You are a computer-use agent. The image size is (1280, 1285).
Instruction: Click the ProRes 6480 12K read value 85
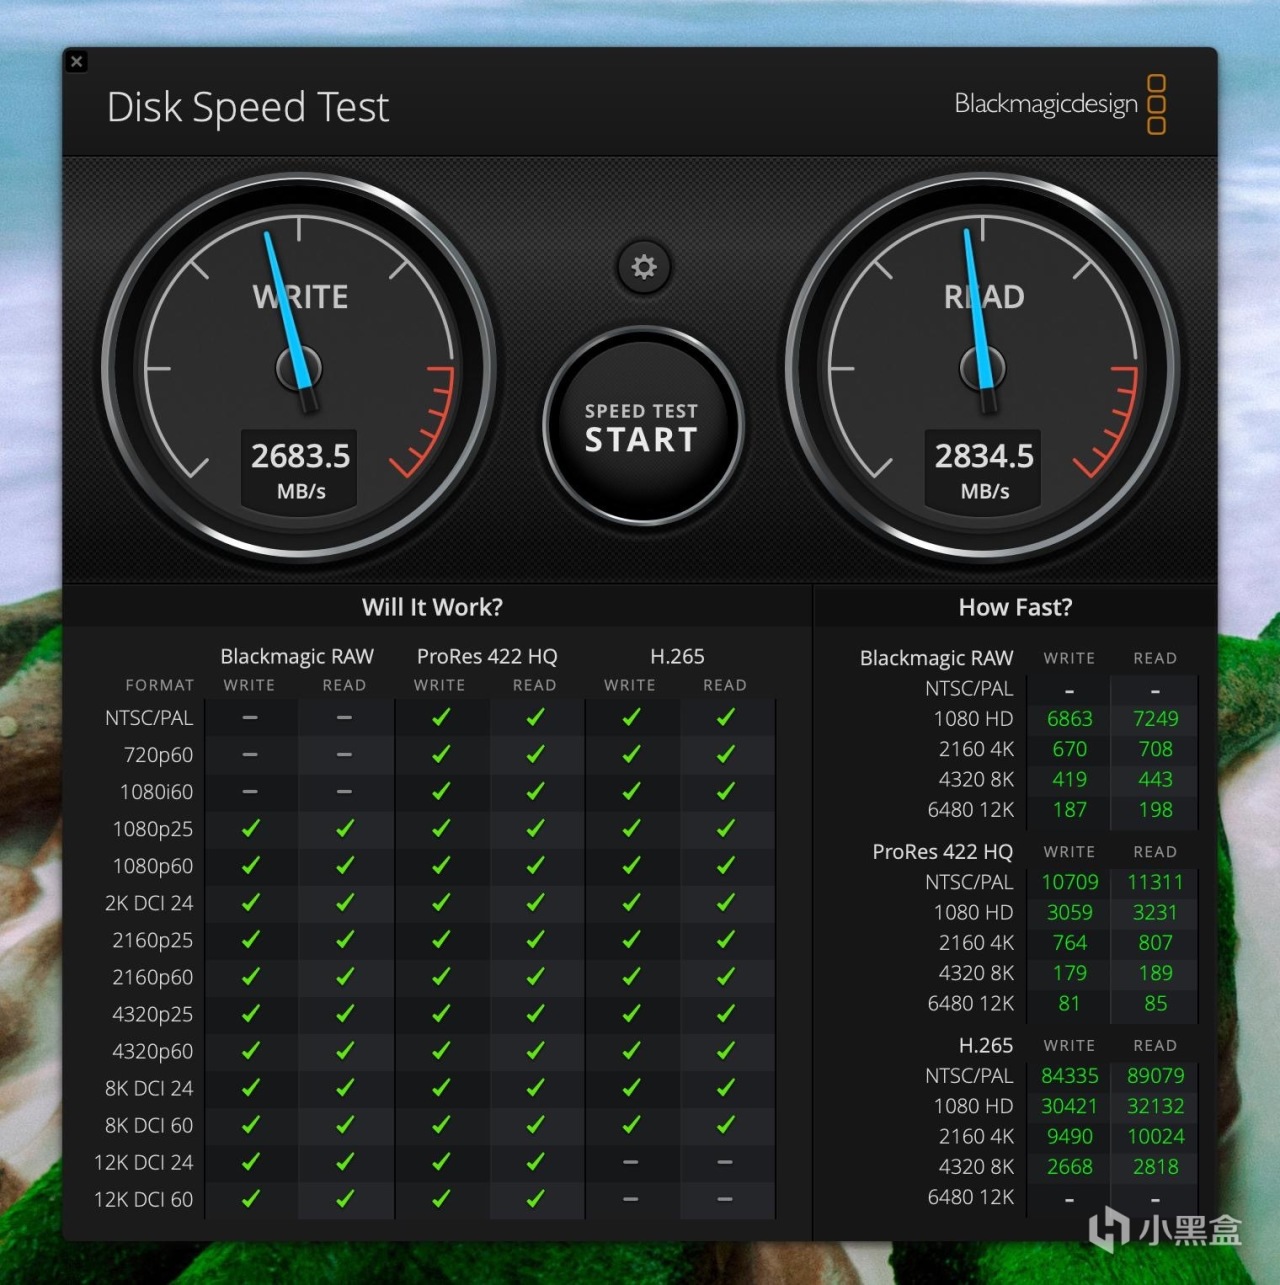(x=1155, y=1003)
